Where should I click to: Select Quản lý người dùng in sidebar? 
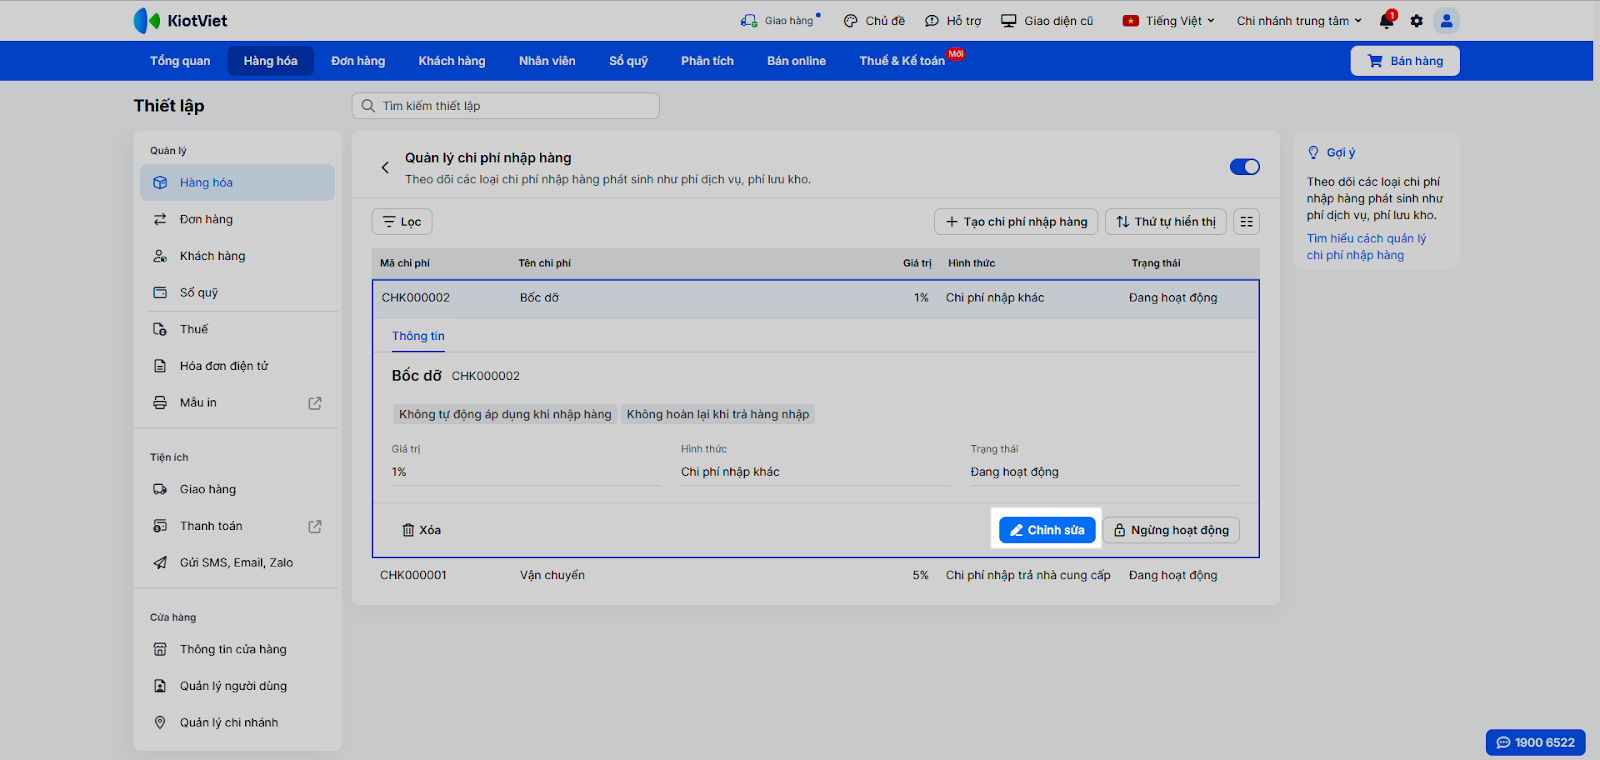click(x=238, y=686)
